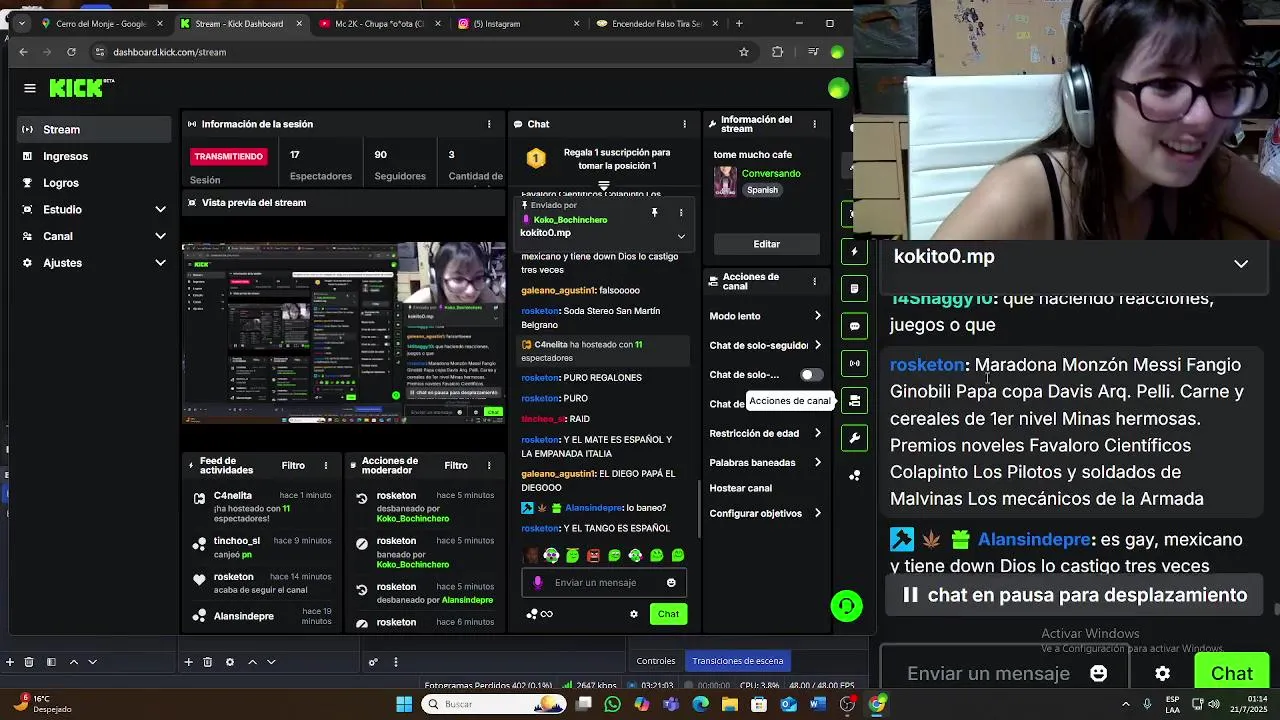Send message with small green Chat button
Viewport: 1280px width, 720px height.
668,614
